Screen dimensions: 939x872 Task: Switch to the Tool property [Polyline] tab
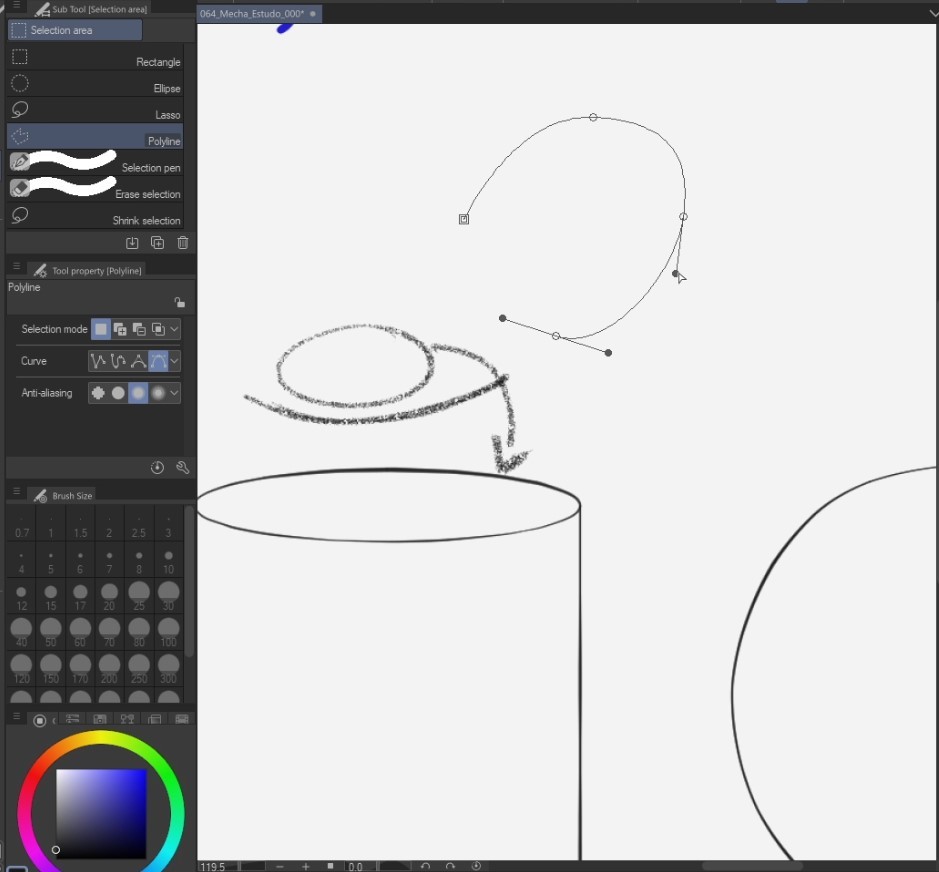coord(88,270)
